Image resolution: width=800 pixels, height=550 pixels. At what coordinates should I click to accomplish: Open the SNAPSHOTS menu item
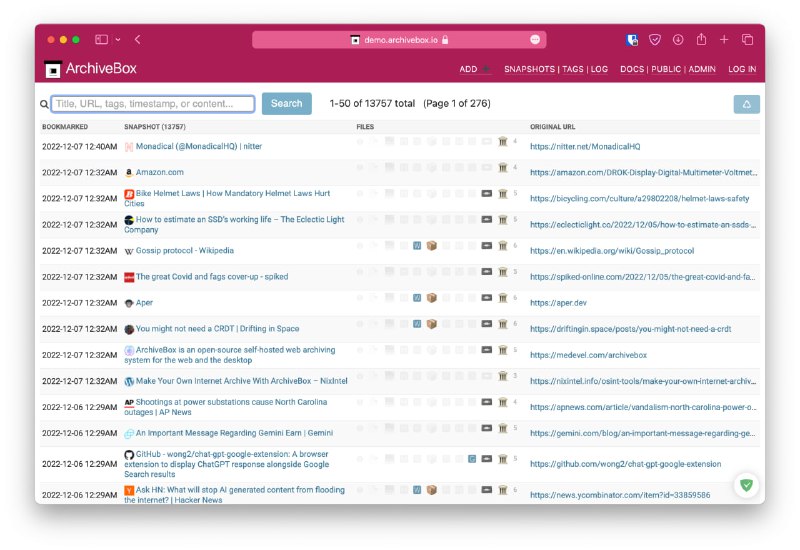pos(529,69)
